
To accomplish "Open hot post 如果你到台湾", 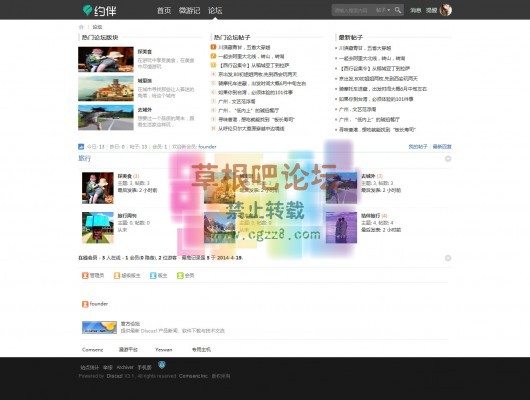I will pos(255,92).
